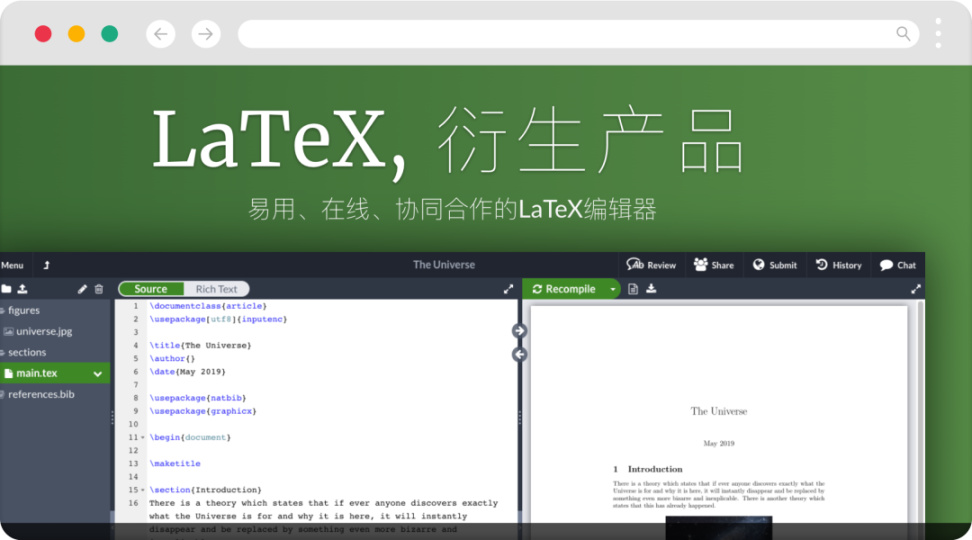The image size is (972, 540).
Task: Click the up-arrow icon next to Menu
Action: [x=46, y=265]
